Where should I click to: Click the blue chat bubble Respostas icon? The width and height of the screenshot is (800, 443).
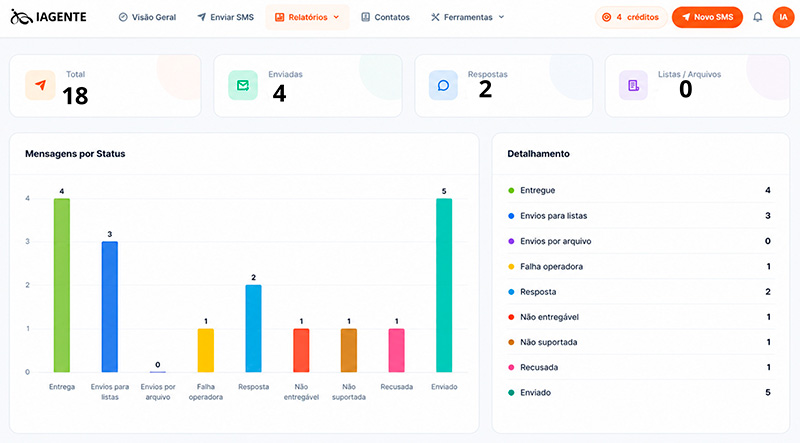click(x=443, y=85)
